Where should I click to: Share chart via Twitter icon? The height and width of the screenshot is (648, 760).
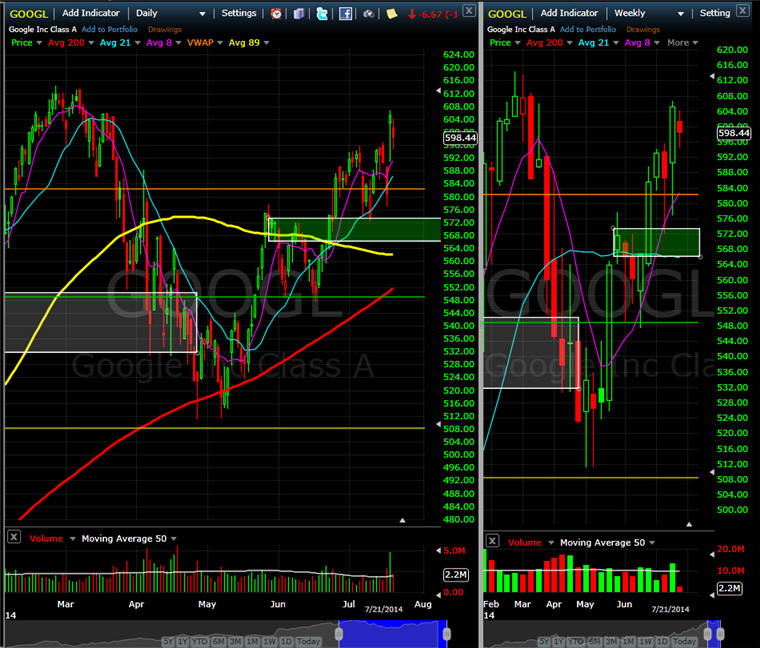coord(322,14)
